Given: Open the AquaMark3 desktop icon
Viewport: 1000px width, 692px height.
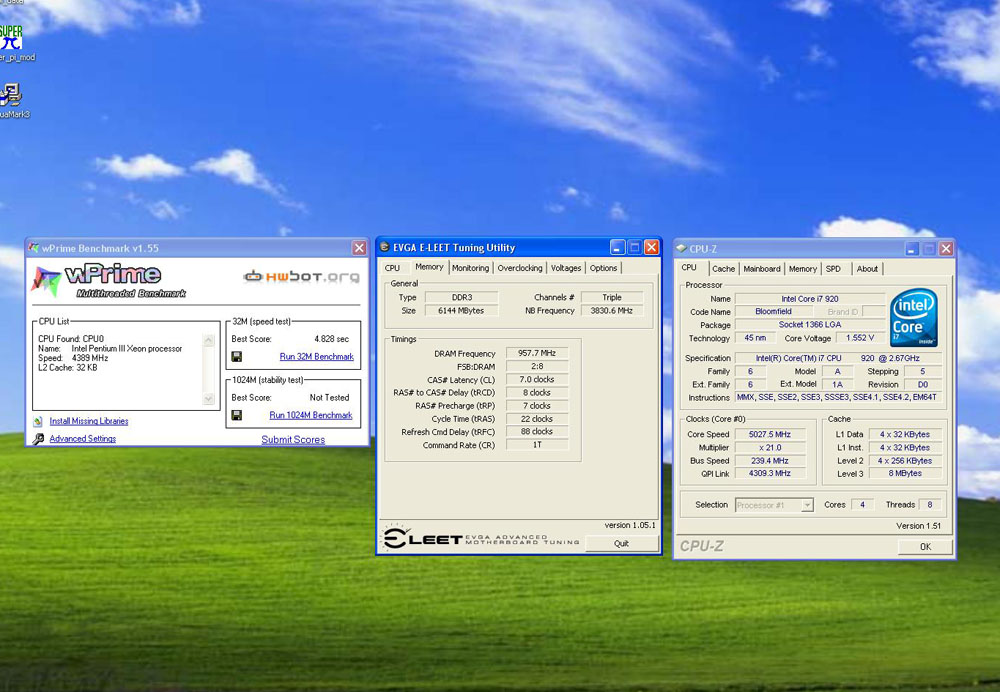Looking at the screenshot, I should tap(11, 96).
